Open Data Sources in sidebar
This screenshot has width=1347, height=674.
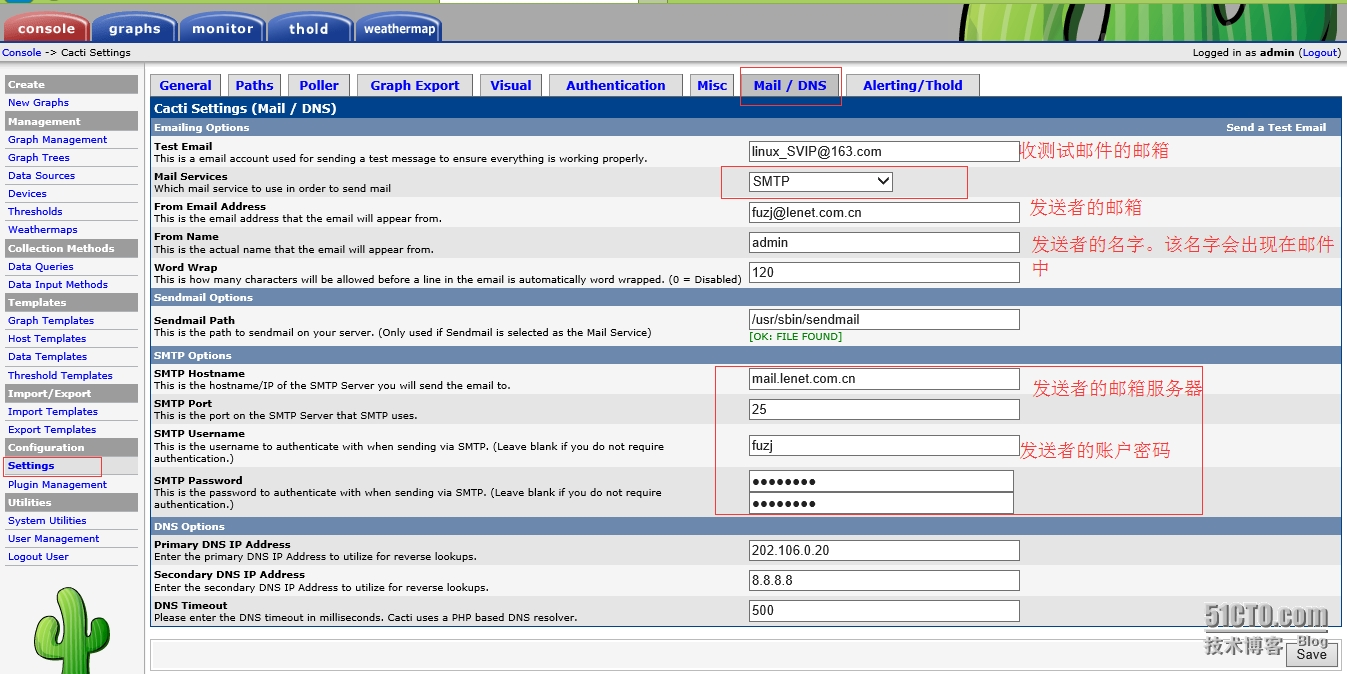coord(41,175)
